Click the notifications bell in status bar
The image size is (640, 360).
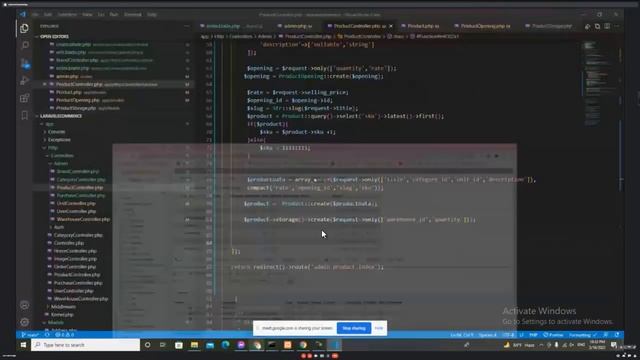(617, 335)
